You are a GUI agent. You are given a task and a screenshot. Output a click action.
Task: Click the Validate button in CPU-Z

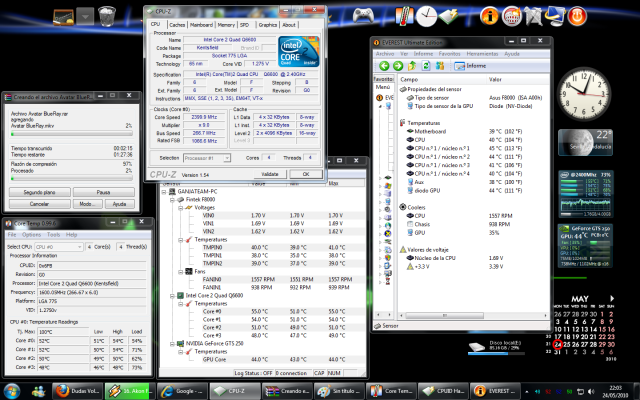point(270,174)
